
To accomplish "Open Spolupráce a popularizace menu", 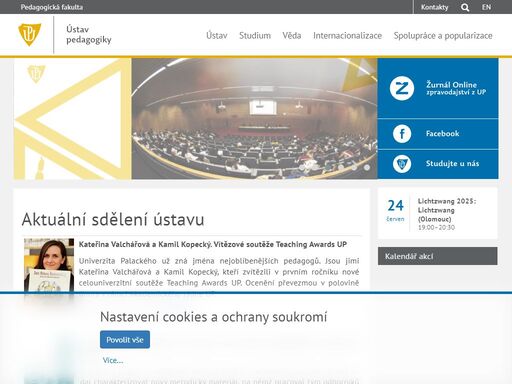I will click(443, 35).
